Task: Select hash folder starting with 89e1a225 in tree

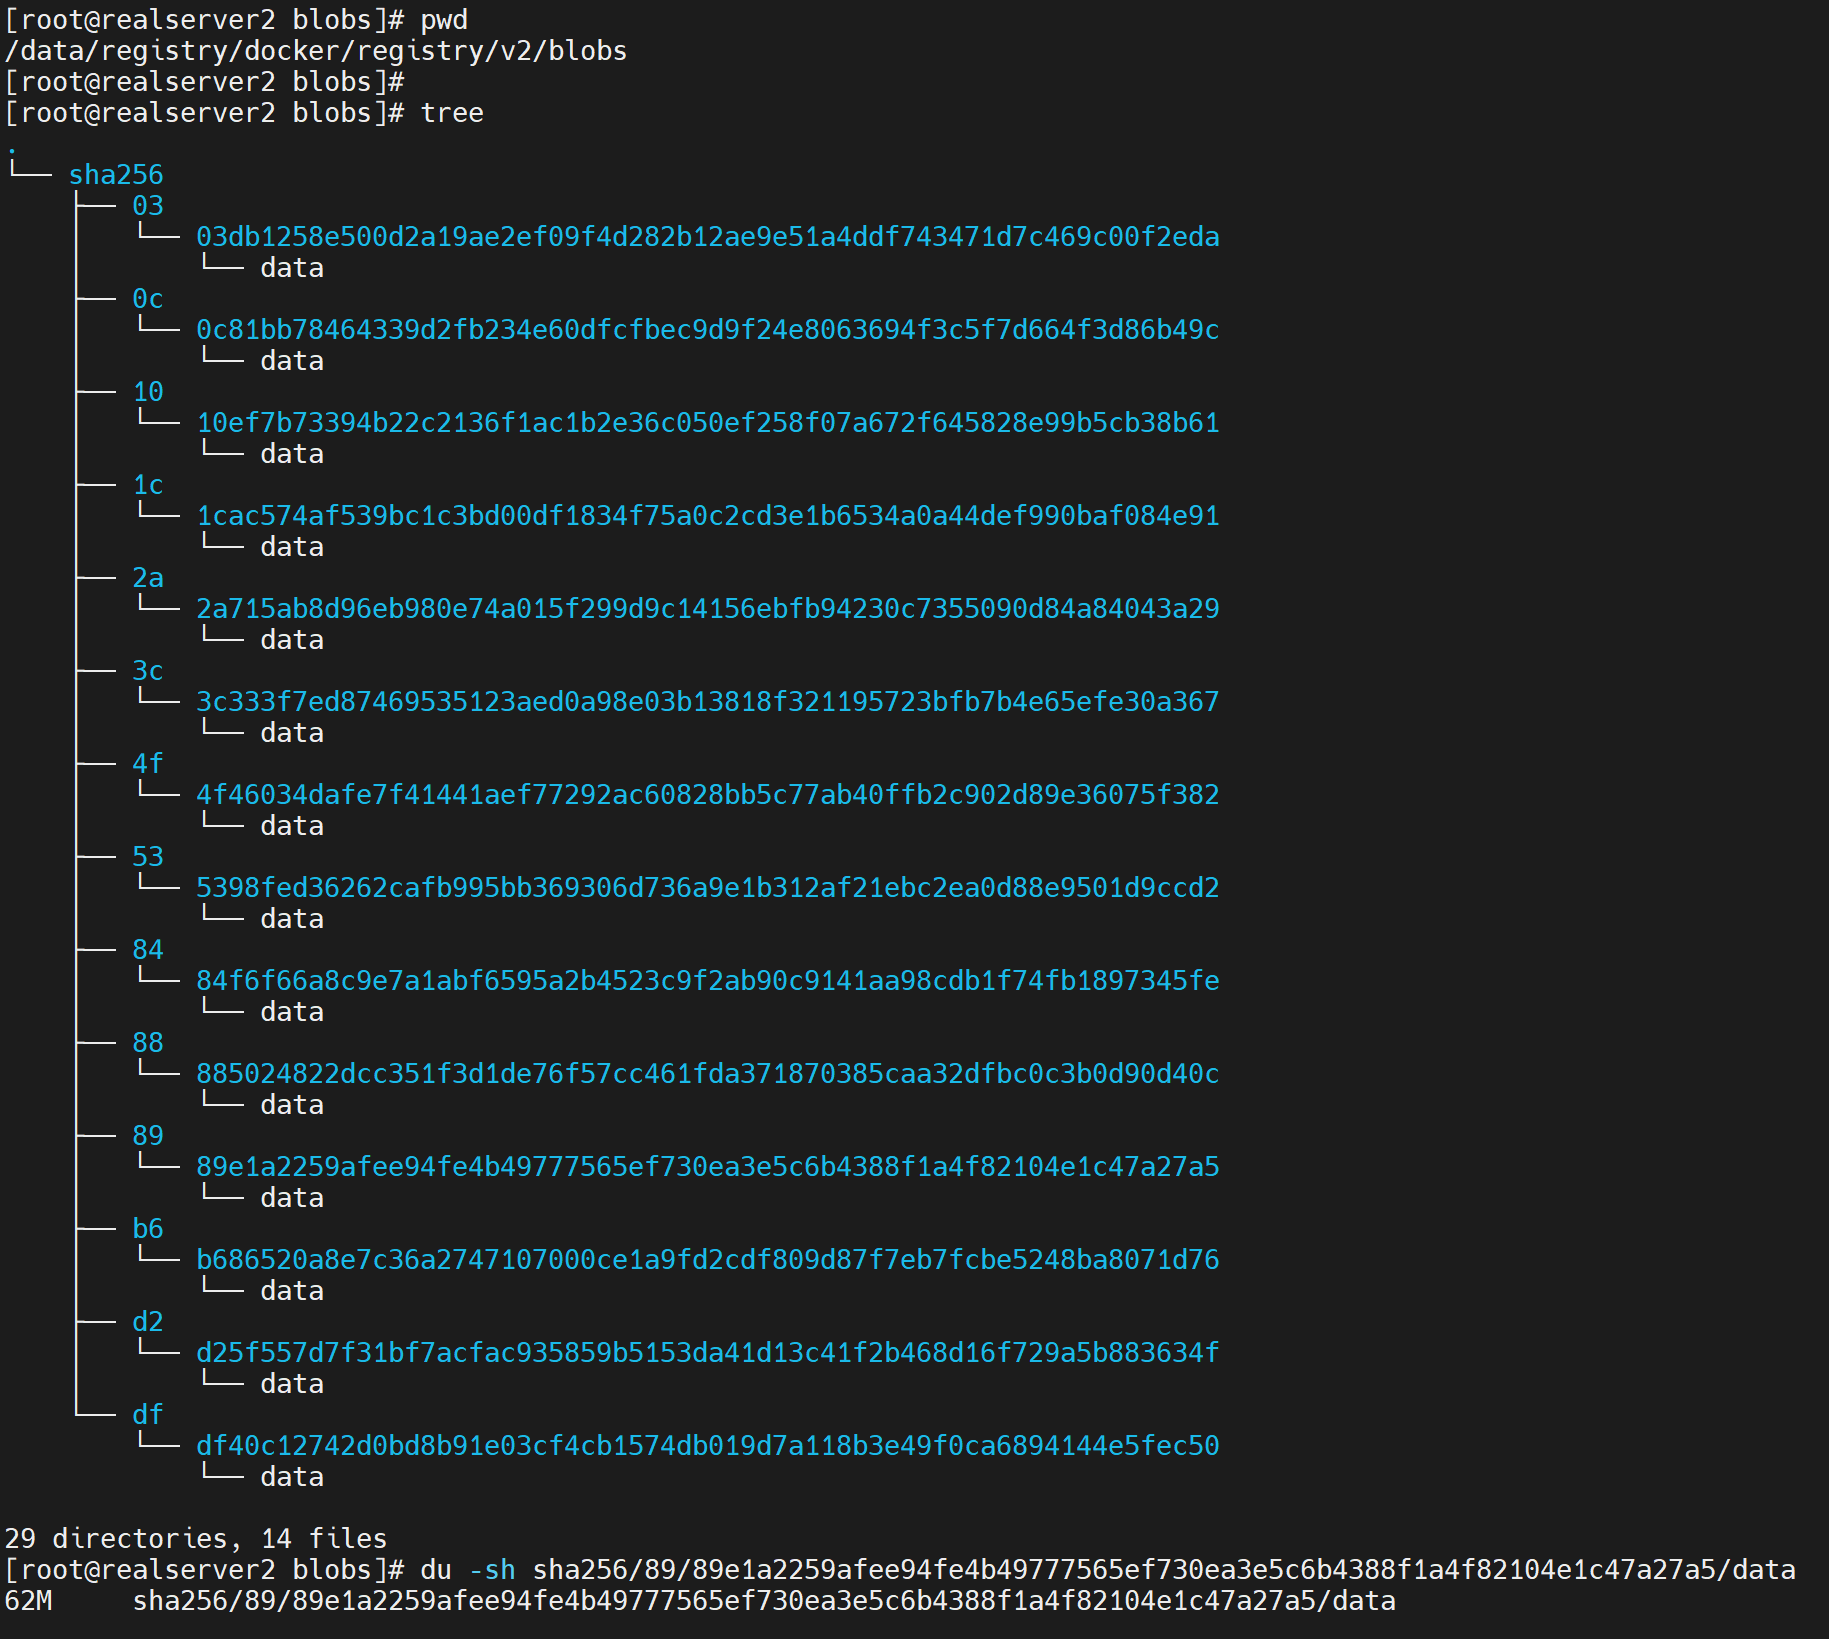Action: (707, 1167)
